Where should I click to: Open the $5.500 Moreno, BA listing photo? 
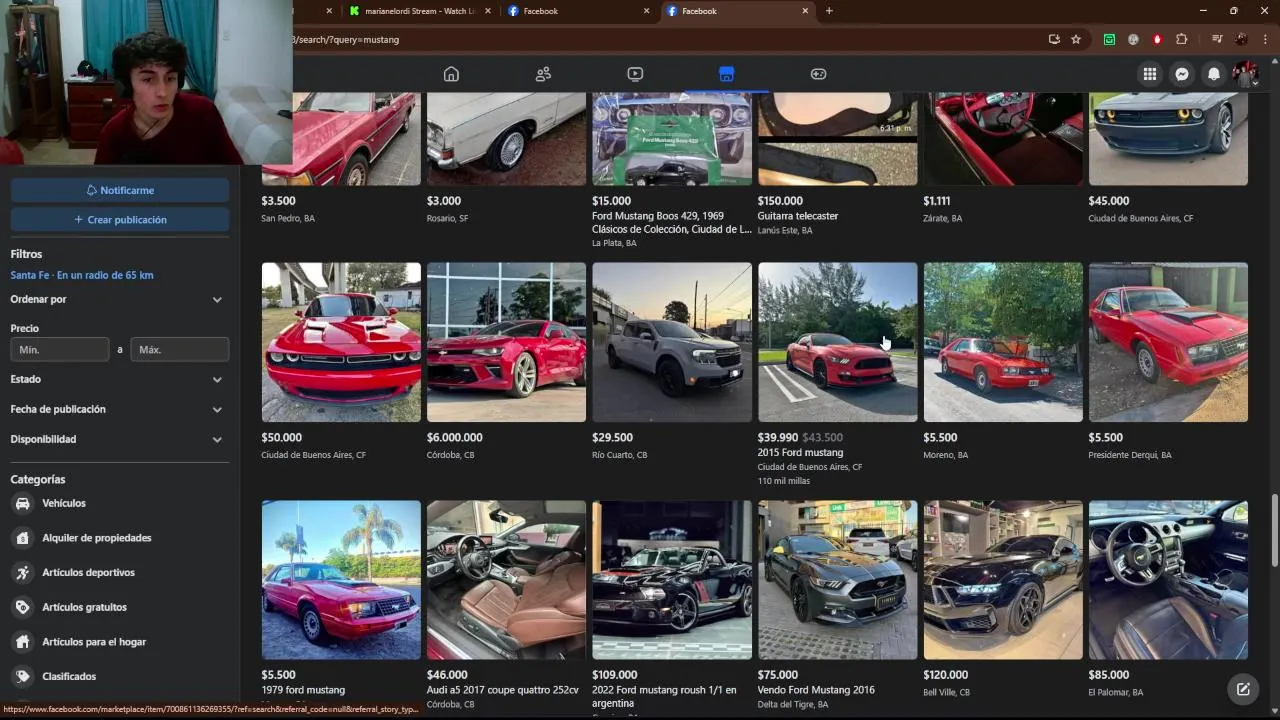click(x=1003, y=342)
